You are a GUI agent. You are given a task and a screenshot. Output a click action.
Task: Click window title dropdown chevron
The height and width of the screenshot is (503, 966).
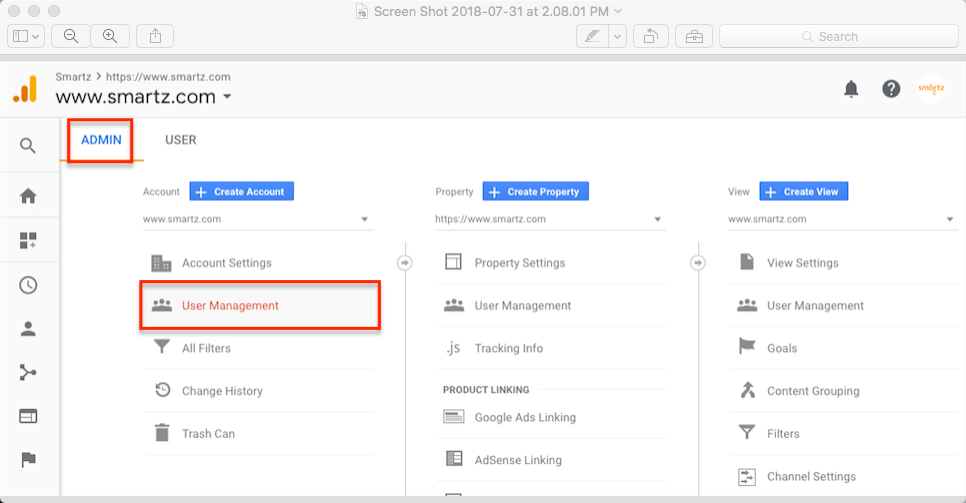pos(618,11)
